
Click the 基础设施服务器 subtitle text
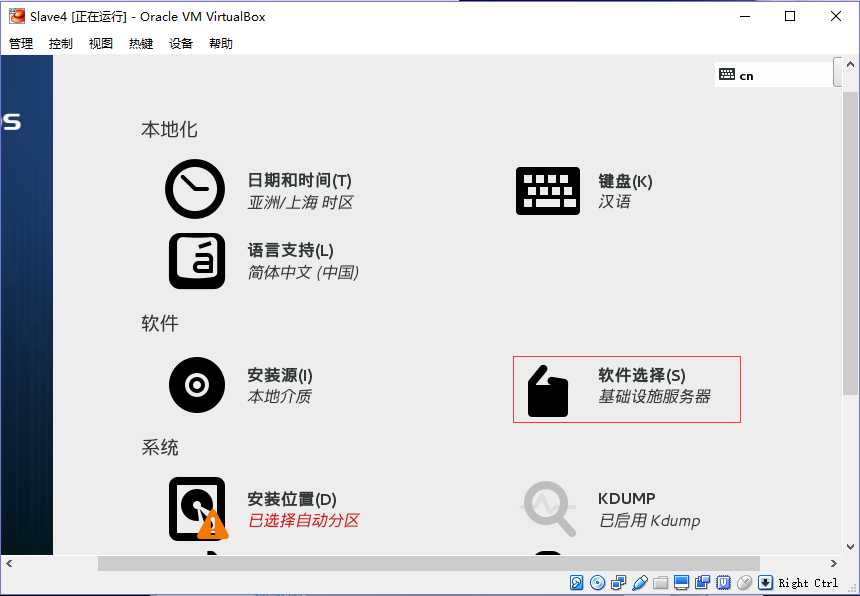pyautogui.click(x=654, y=396)
